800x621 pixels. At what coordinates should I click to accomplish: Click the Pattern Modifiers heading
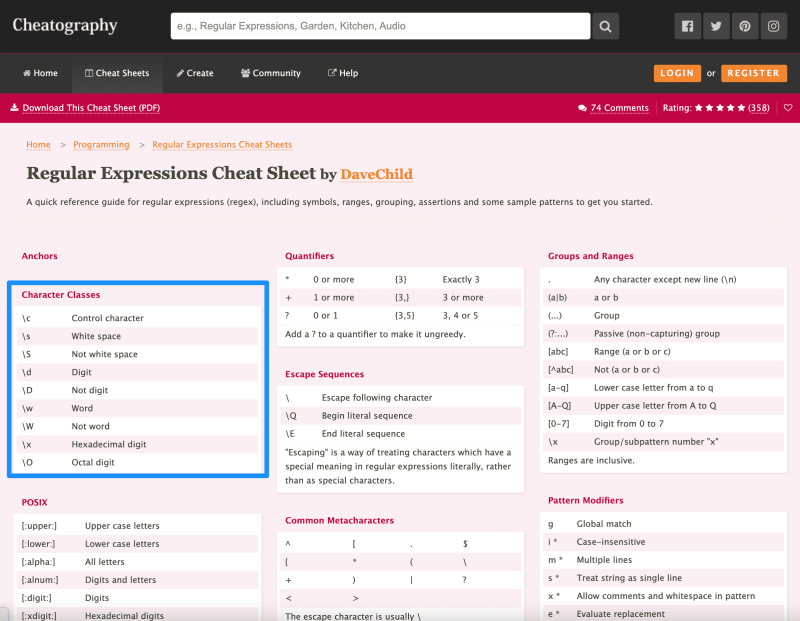pos(585,500)
